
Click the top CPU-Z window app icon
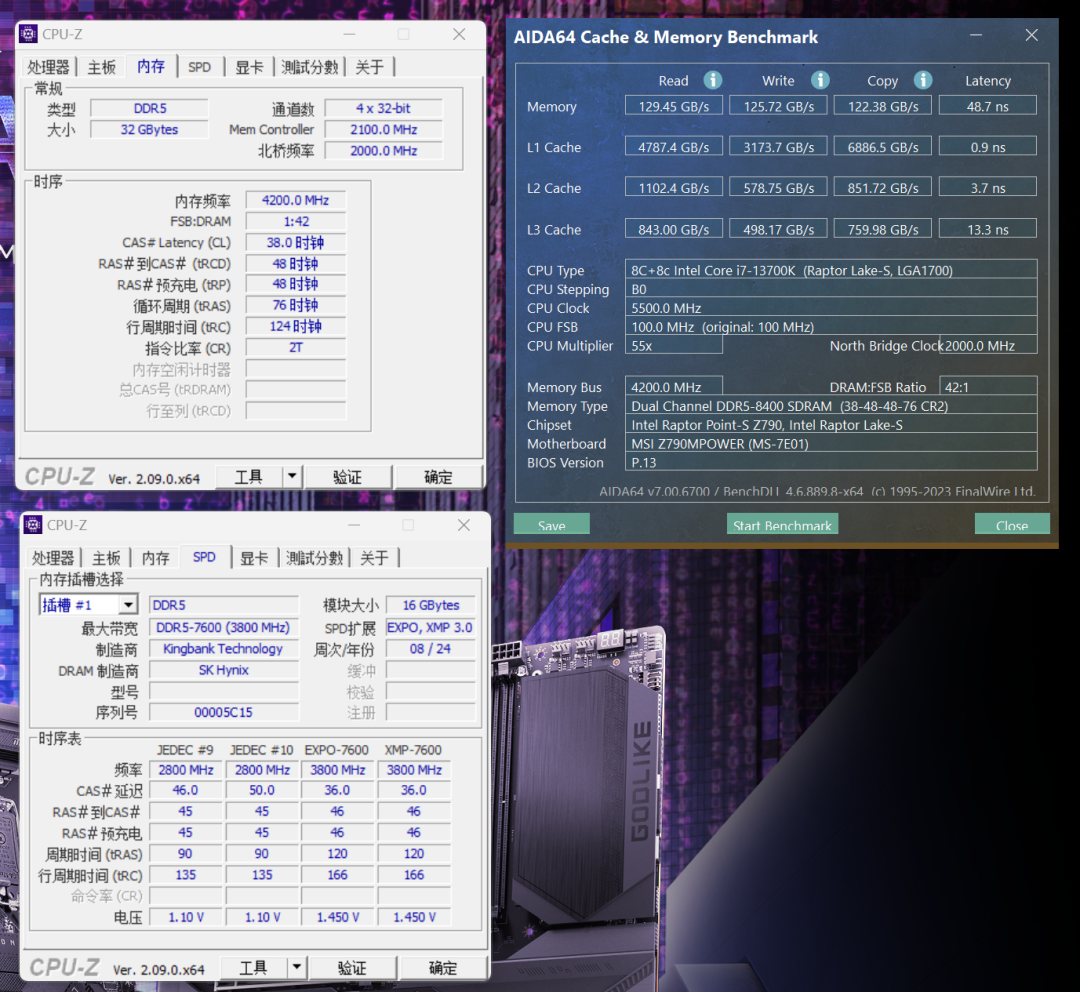point(28,34)
